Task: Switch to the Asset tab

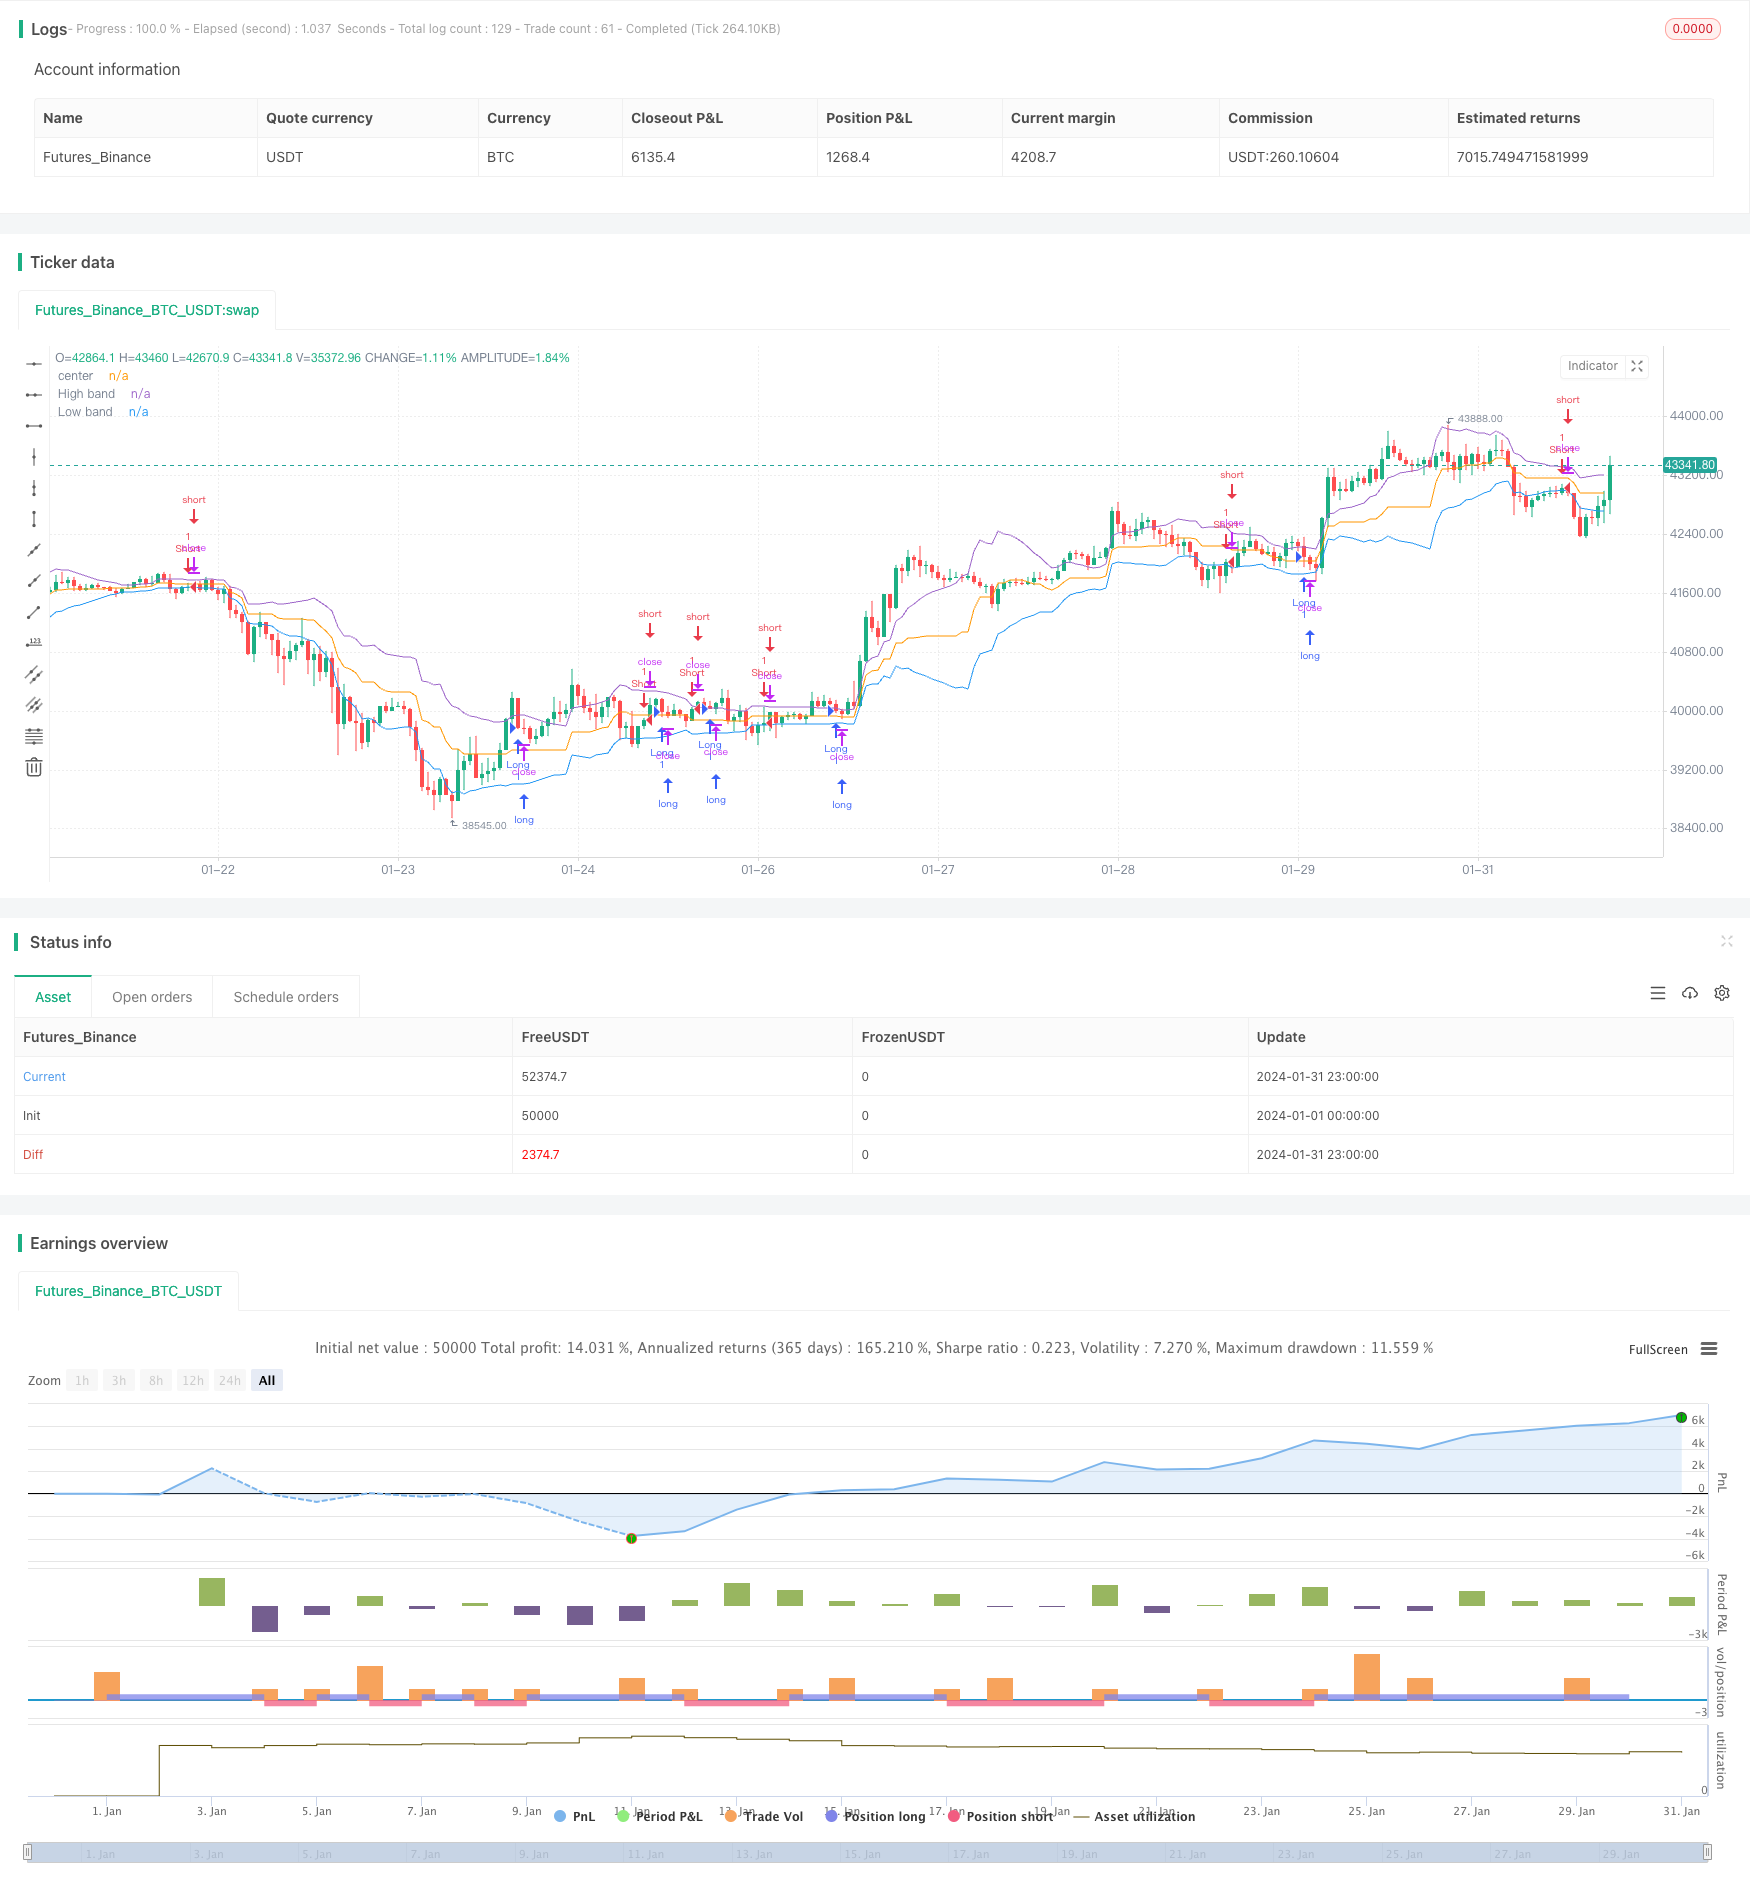Action: (x=53, y=997)
